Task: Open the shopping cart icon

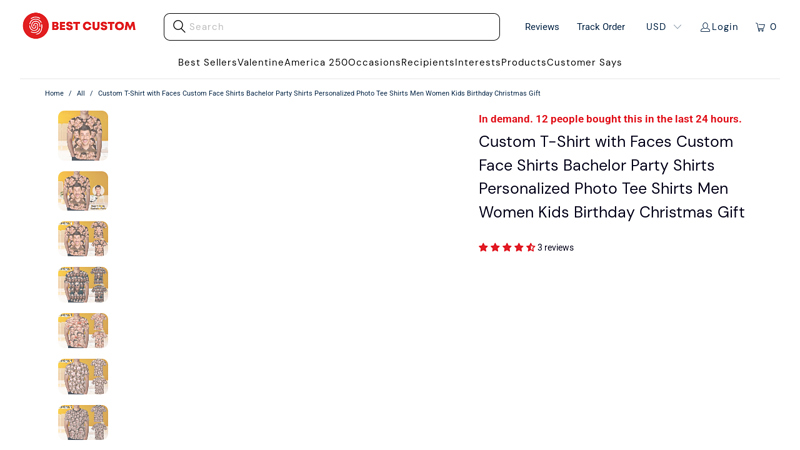Action: point(760,27)
